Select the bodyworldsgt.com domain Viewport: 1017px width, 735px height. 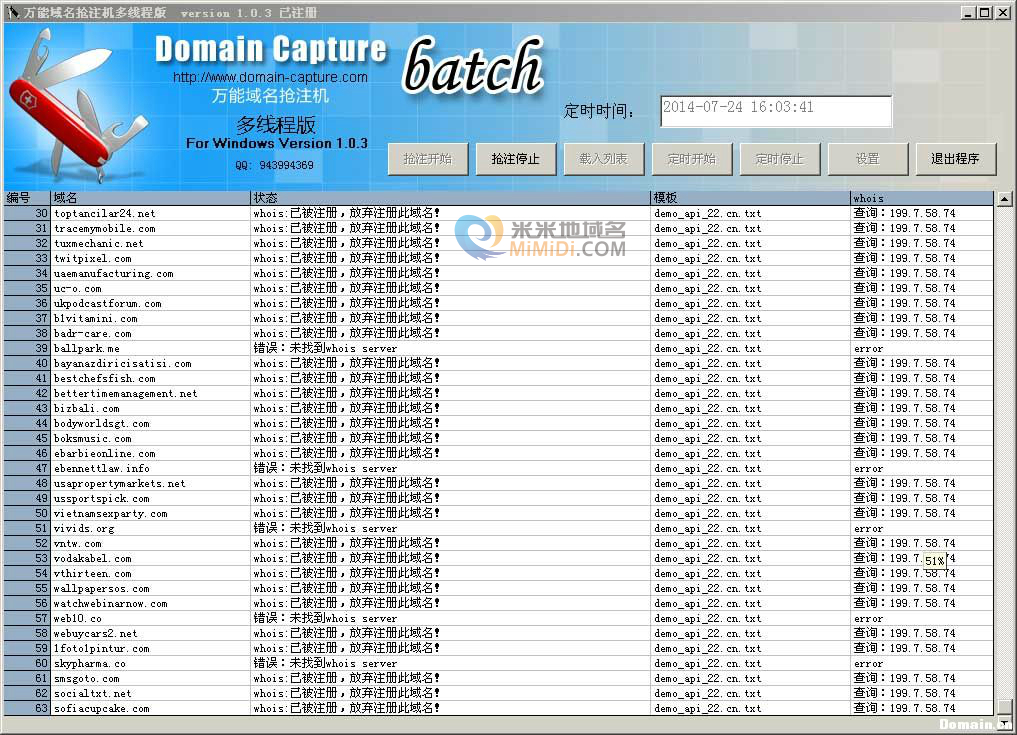point(102,423)
